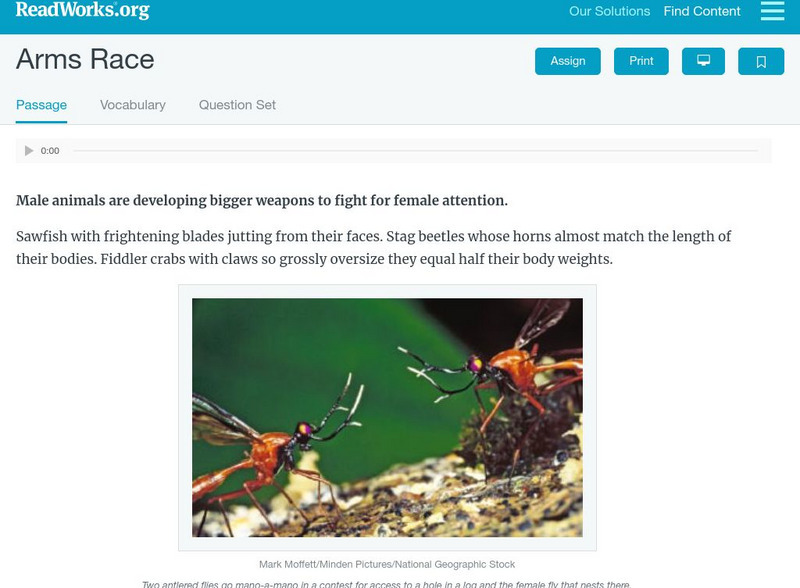
Task: Open the Find Content menu
Action: [702, 11]
